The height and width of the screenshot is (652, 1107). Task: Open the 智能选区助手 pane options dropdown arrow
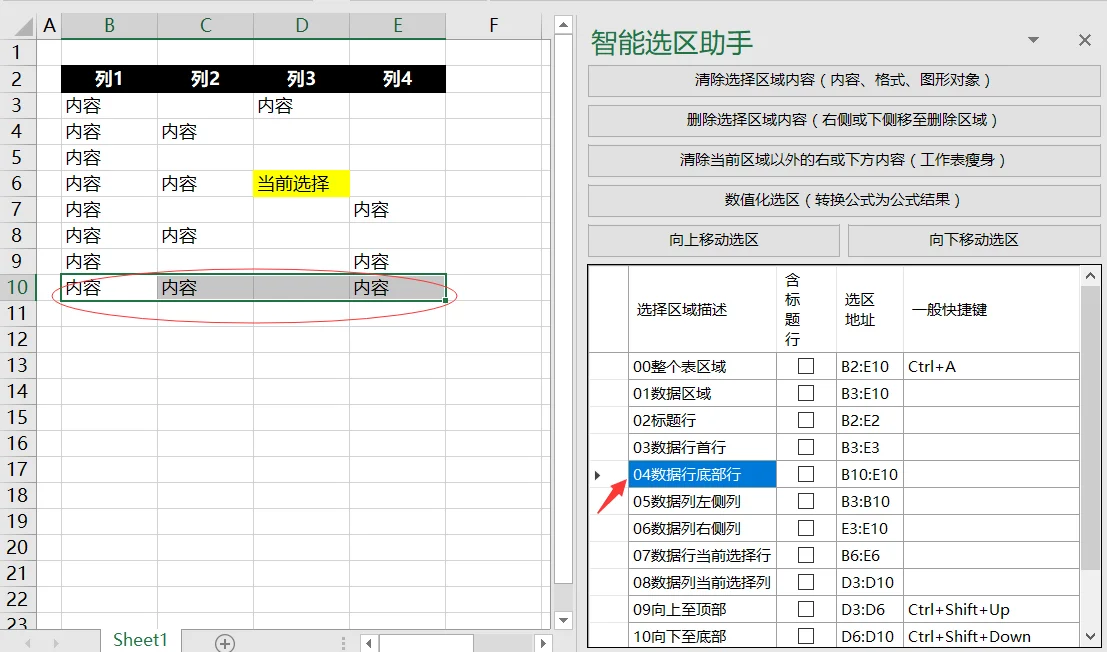[1034, 40]
